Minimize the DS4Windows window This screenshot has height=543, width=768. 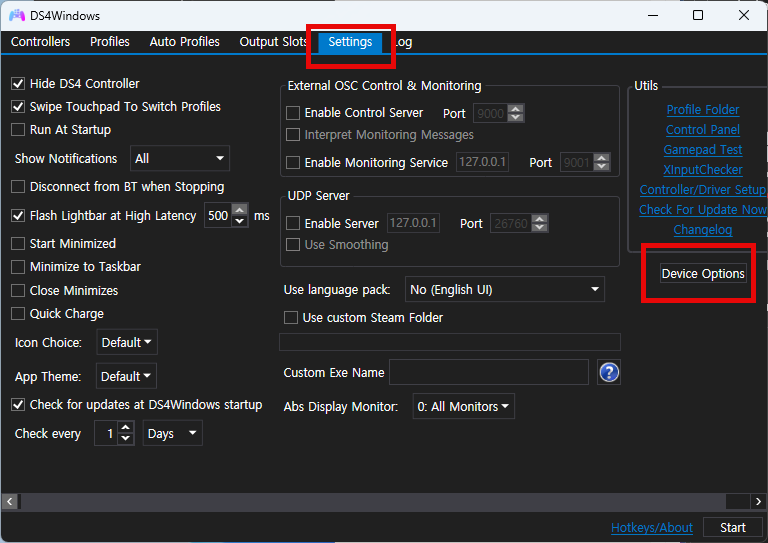tap(653, 15)
